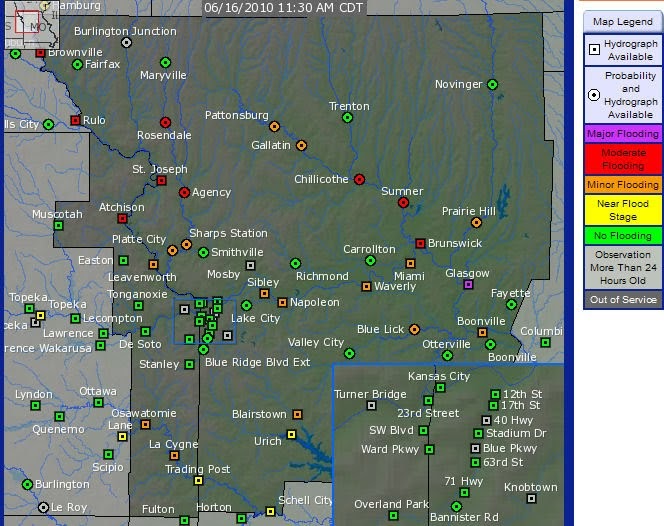Screen dimensions: 664x526
Task: Select the Brownville red gauge marker
Action: [40, 53]
